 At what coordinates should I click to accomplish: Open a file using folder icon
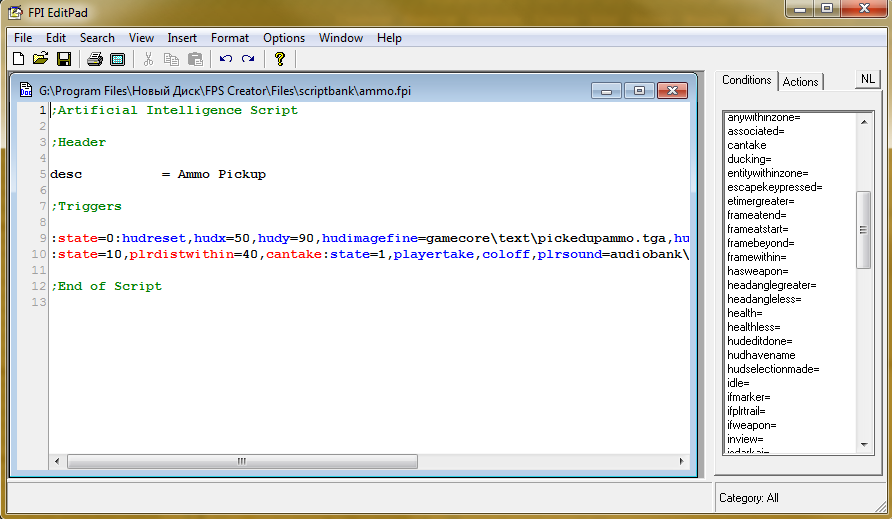click(x=40, y=59)
